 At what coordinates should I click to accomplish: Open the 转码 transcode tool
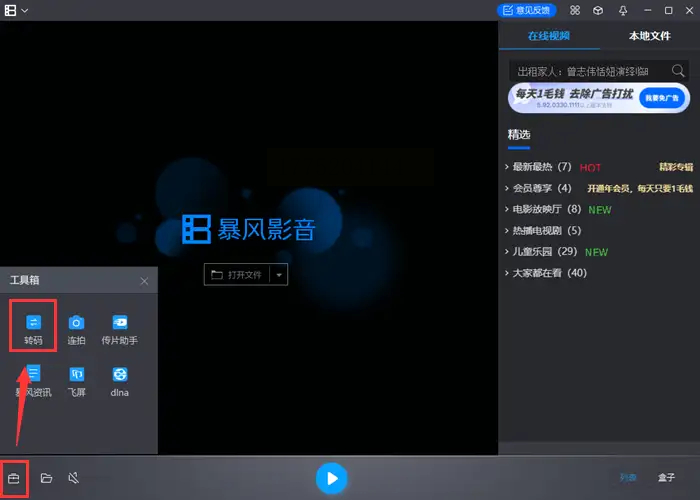[x=33, y=329]
